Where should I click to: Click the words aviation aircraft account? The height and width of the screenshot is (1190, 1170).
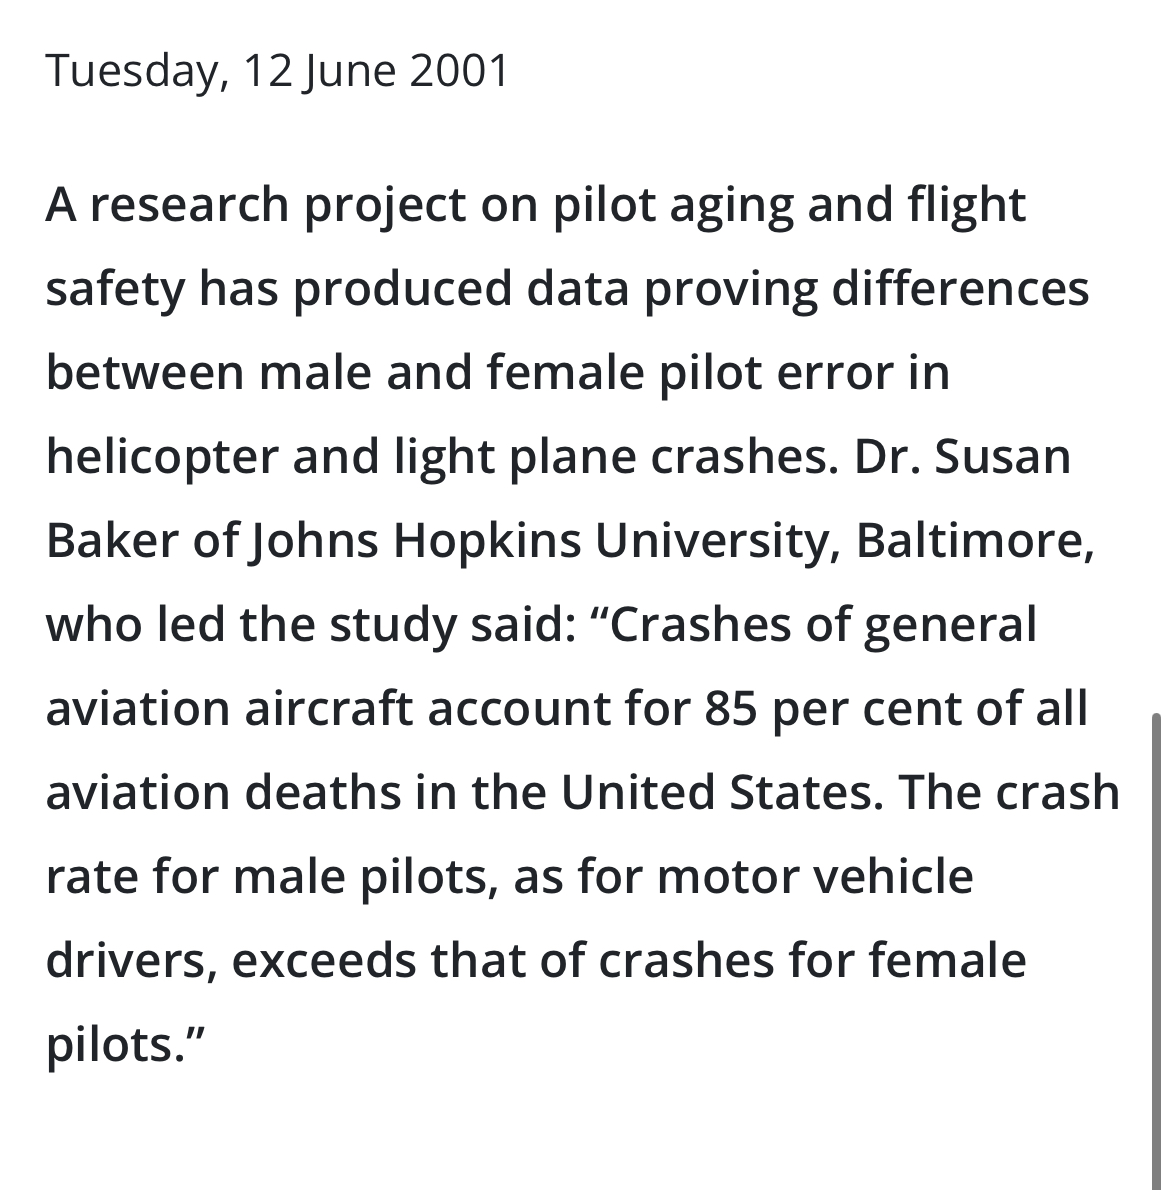coord(329,708)
